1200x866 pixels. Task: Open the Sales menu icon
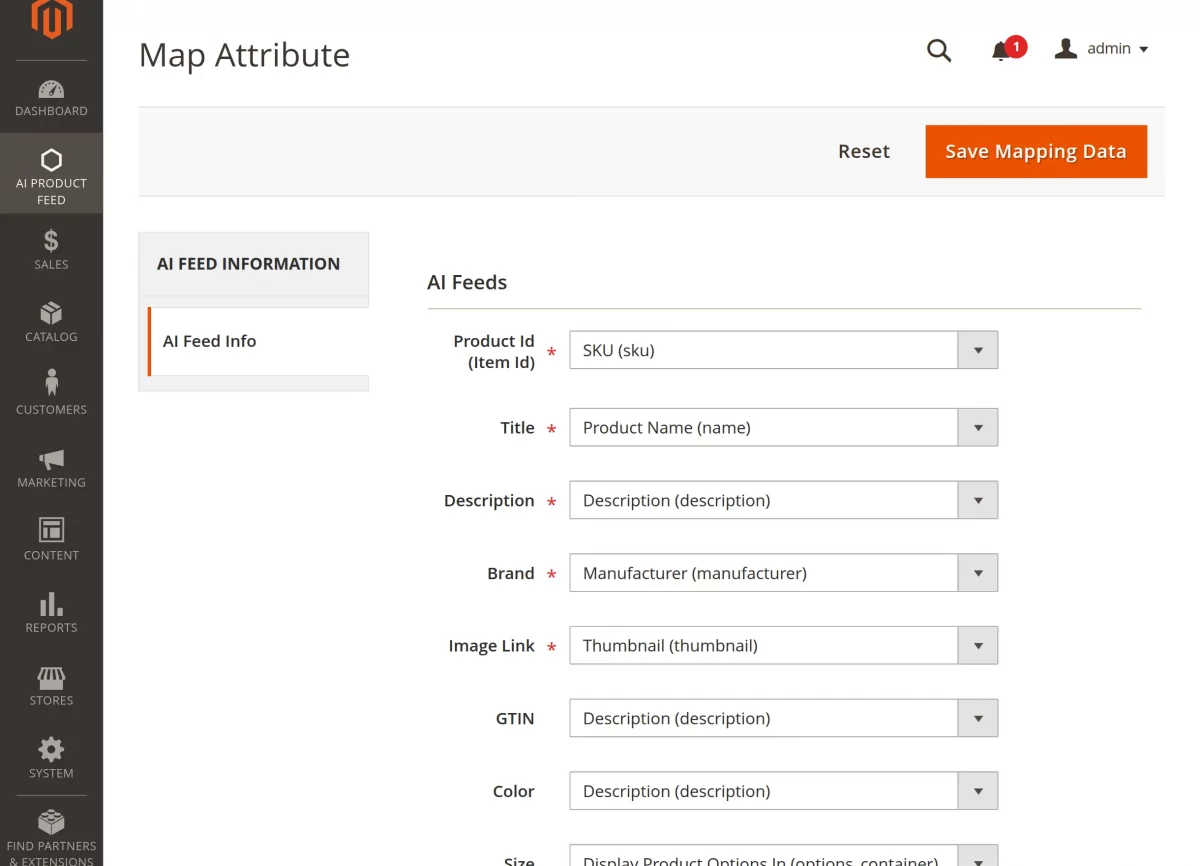(x=51, y=240)
